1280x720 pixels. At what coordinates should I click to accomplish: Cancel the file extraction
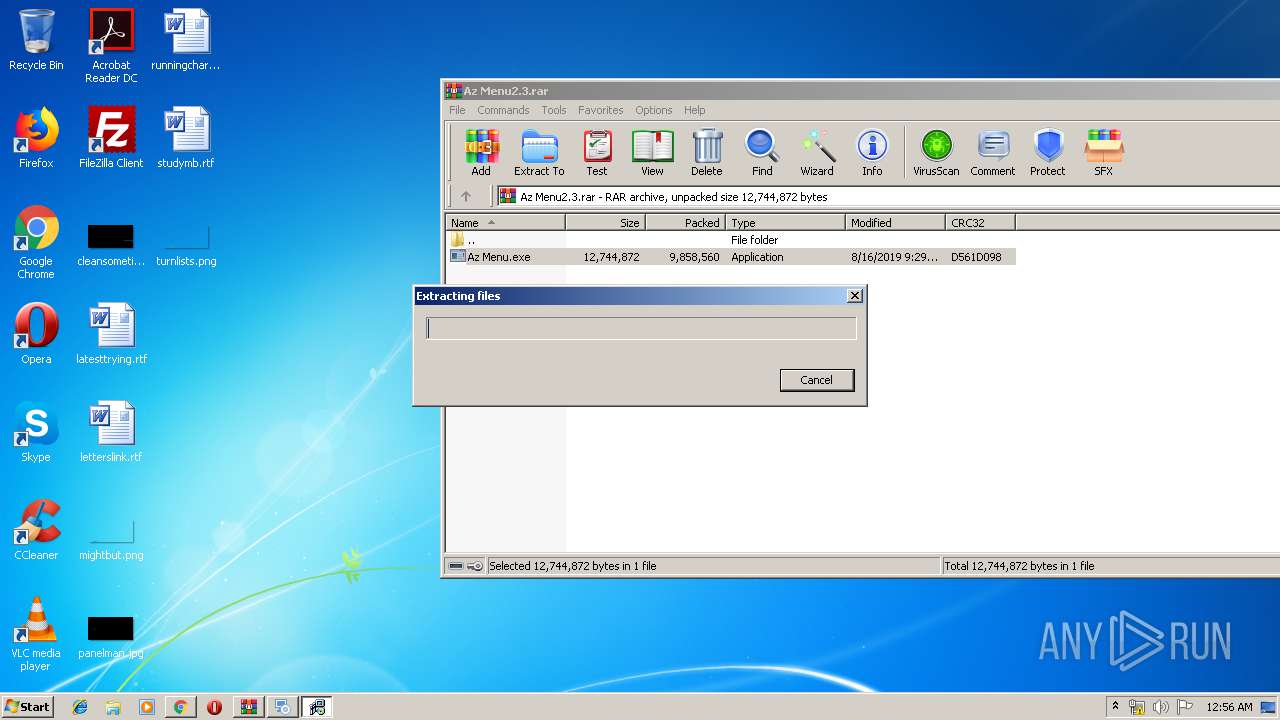pos(816,380)
